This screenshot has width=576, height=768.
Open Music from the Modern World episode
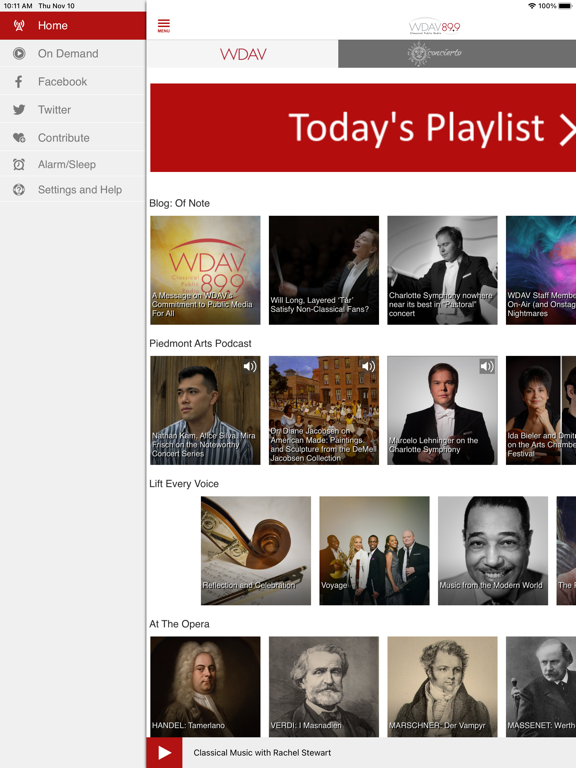(x=493, y=551)
